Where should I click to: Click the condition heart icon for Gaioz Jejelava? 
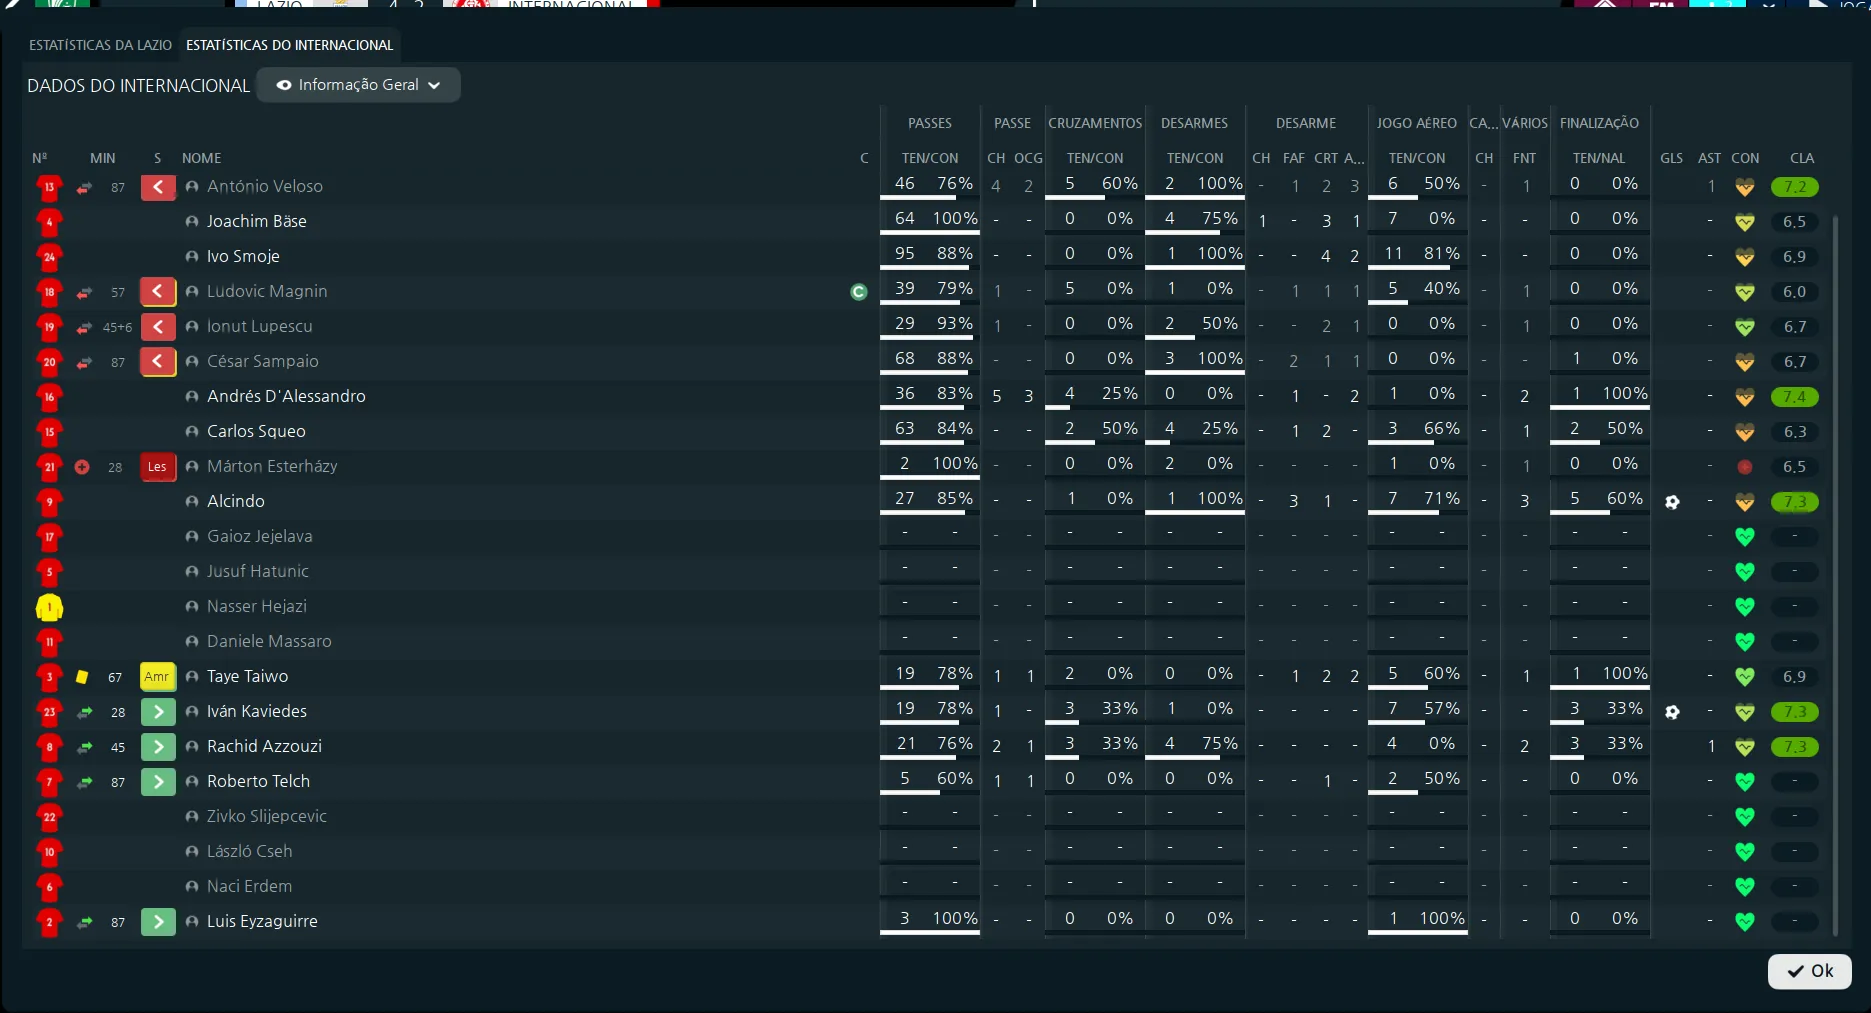1745,537
